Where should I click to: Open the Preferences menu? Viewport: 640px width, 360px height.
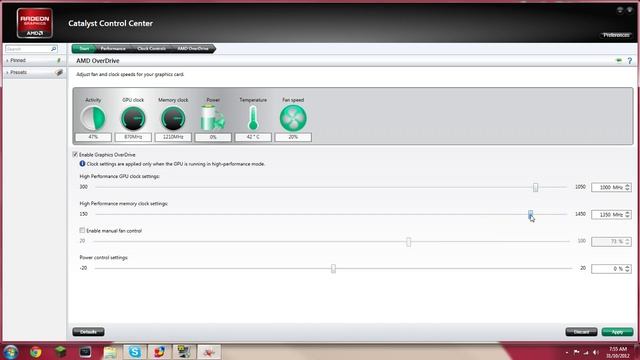616,35
